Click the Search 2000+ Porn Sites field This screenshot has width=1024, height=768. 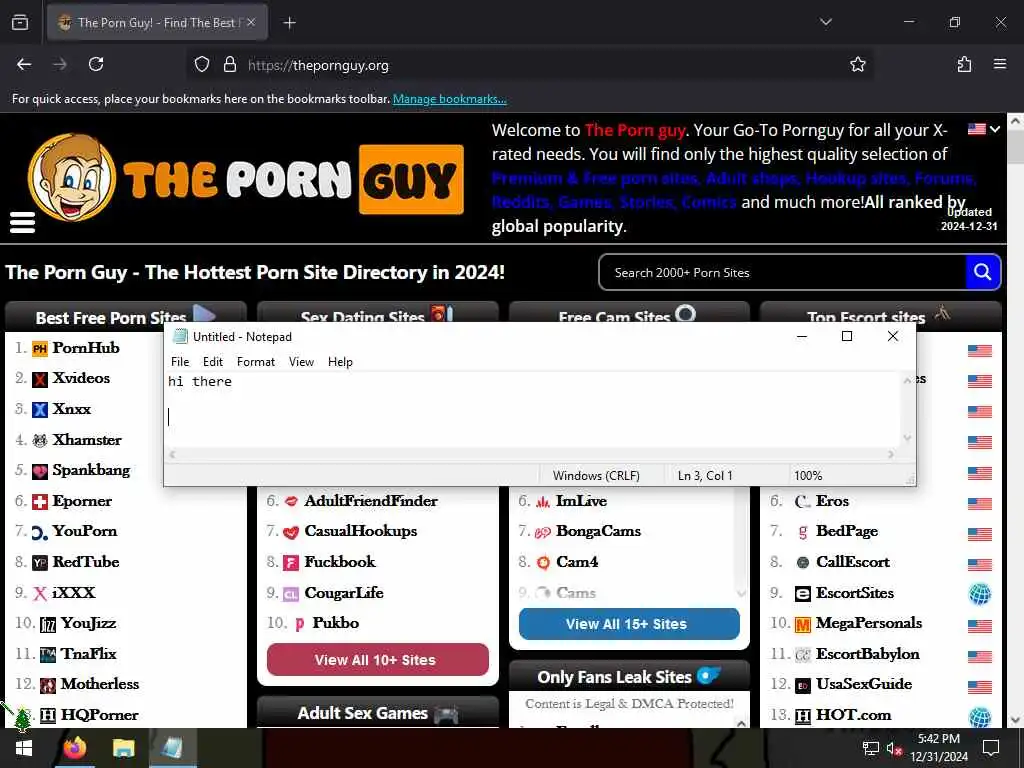(782, 272)
